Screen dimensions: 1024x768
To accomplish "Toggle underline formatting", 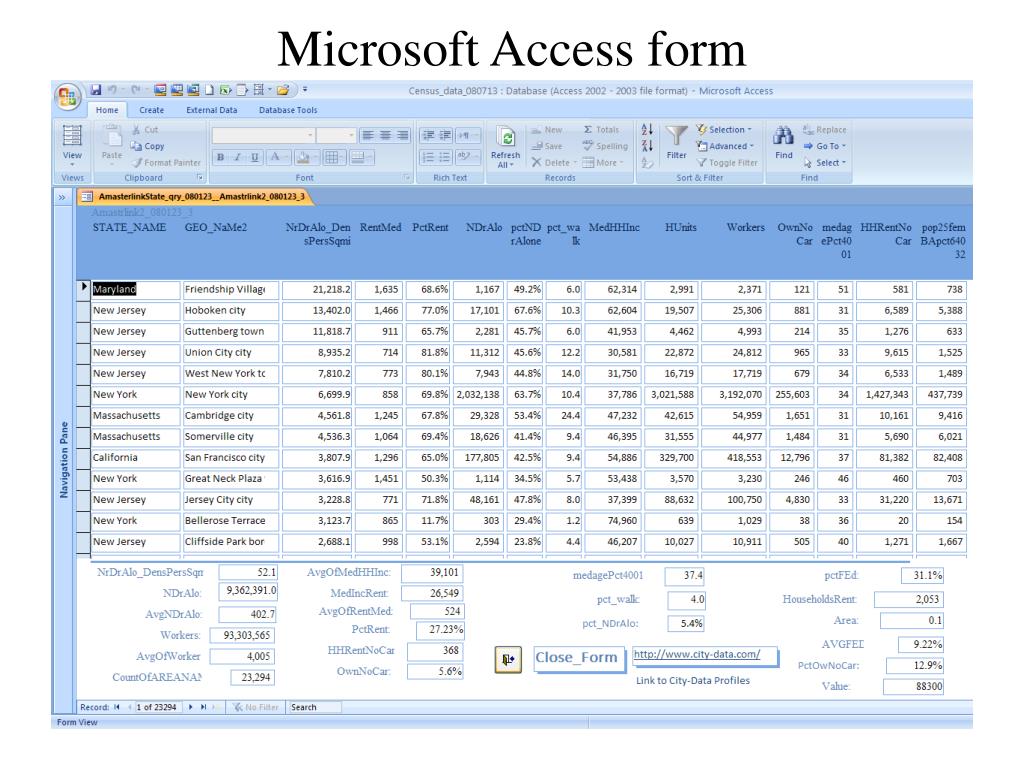I will click(x=255, y=157).
